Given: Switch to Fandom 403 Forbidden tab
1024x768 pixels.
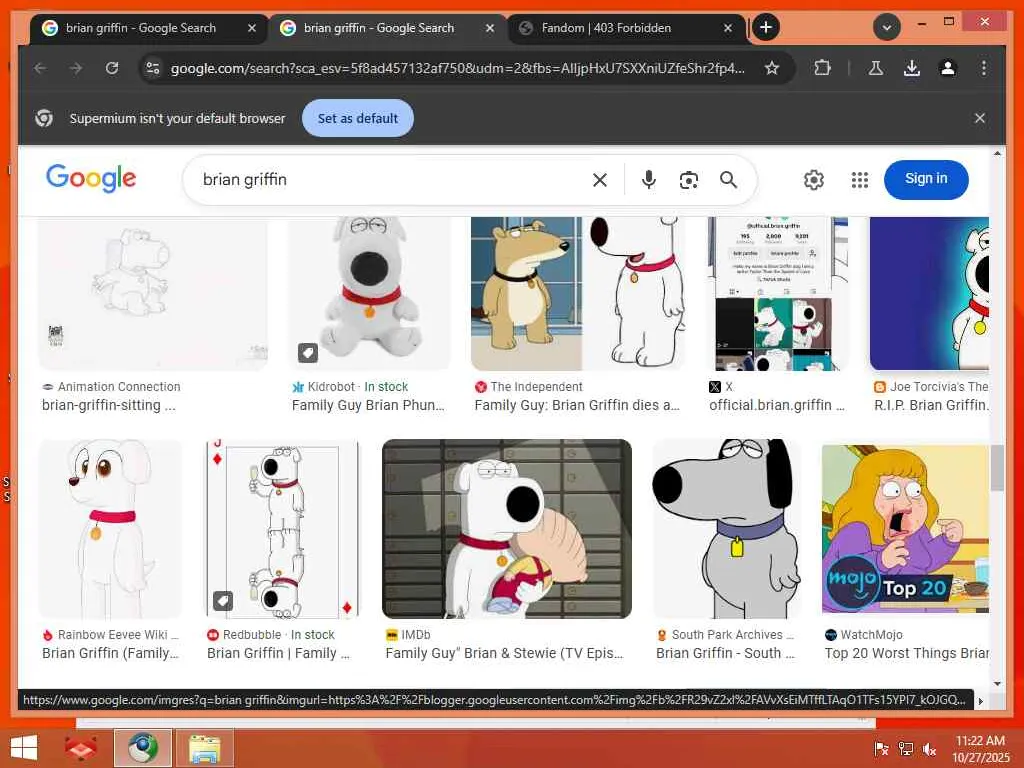Looking at the screenshot, I should click(x=606, y=28).
